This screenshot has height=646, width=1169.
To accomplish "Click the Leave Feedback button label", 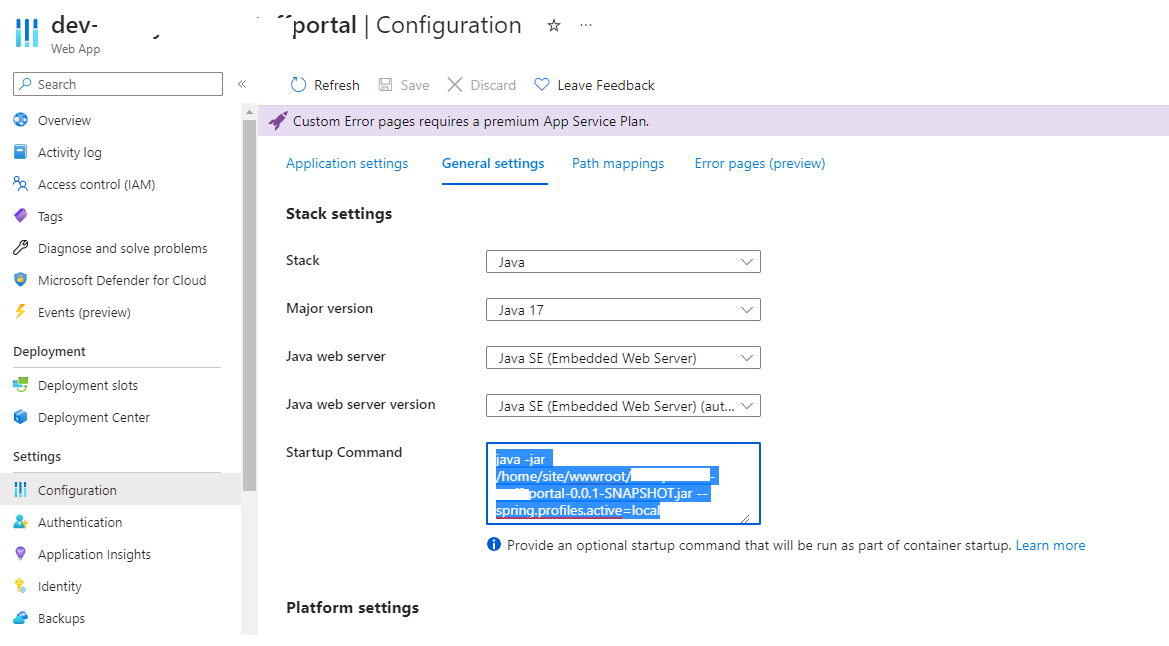I will 605,85.
